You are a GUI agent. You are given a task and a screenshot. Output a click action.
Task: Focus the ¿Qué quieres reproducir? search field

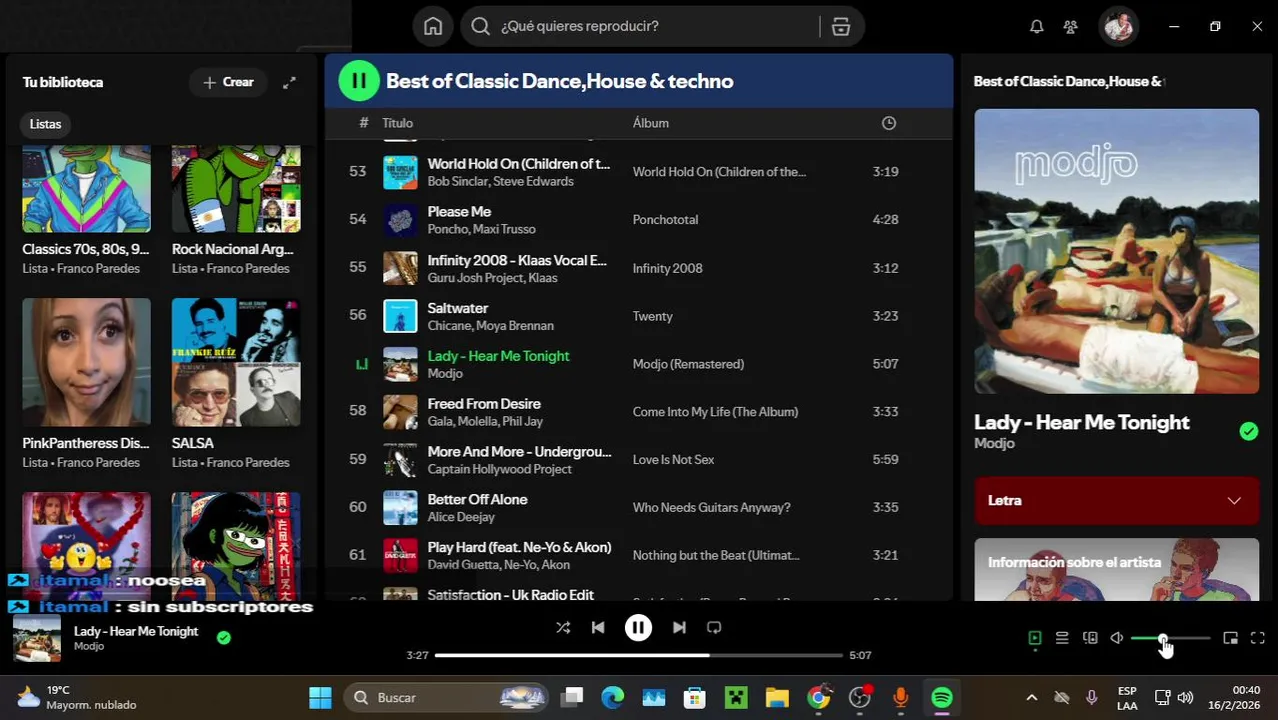click(640, 27)
